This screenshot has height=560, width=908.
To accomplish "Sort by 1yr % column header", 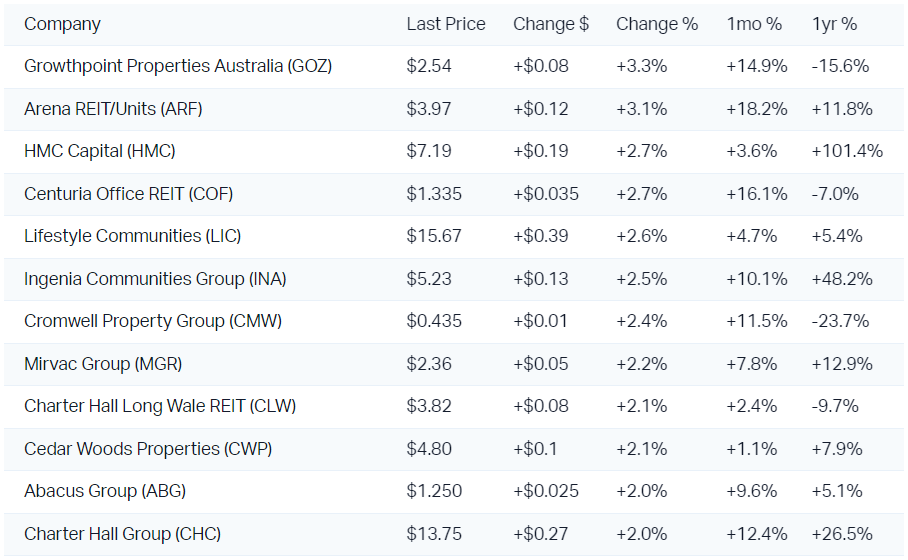I will click(x=835, y=24).
